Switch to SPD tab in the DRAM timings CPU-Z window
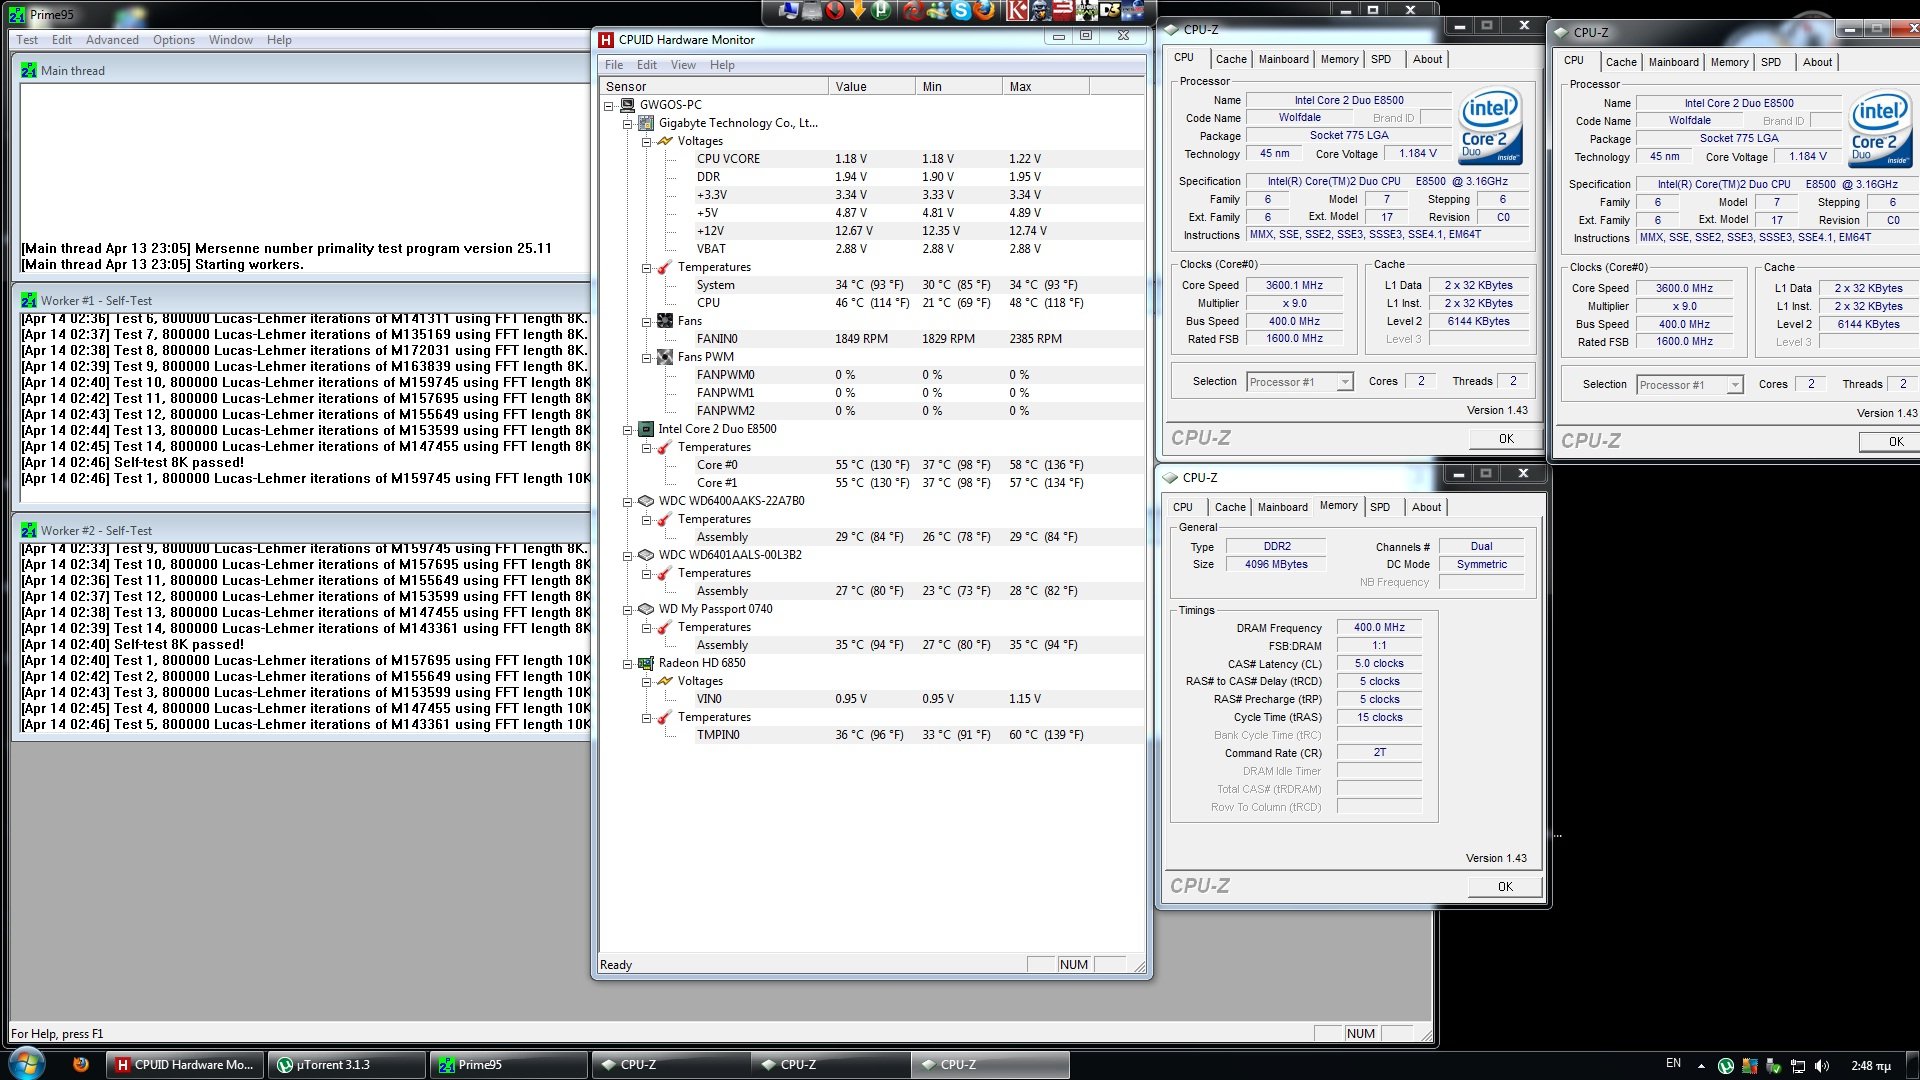Image resolution: width=1920 pixels, height=1080 pixels. (1380, 507)
